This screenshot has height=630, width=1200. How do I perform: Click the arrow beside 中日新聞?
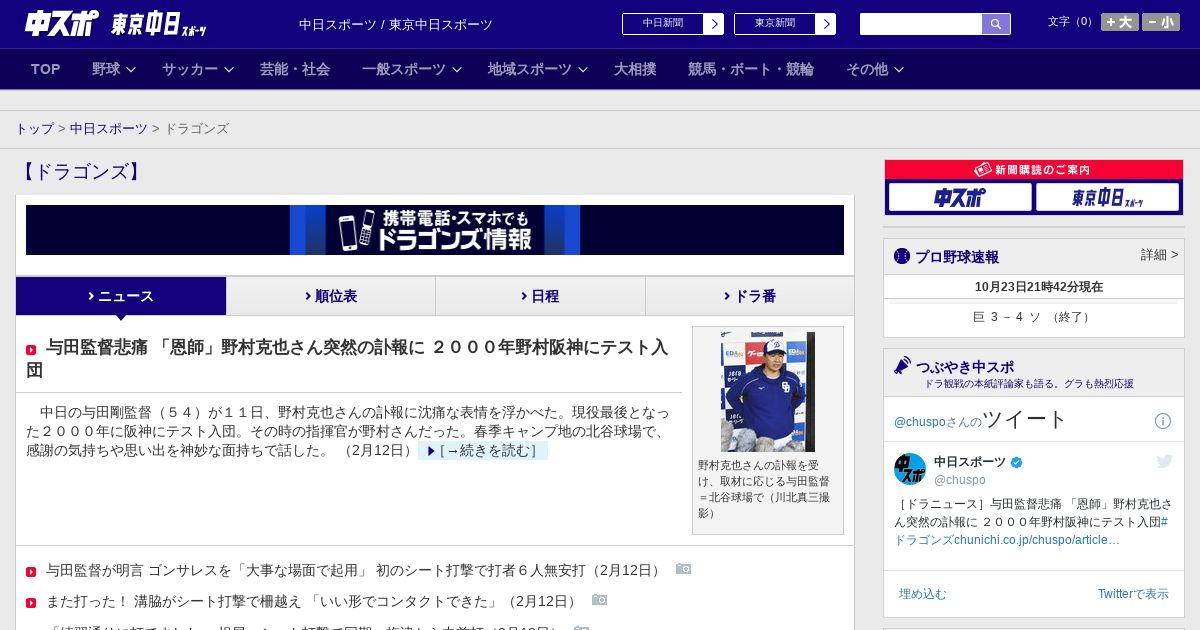[713, 24]
